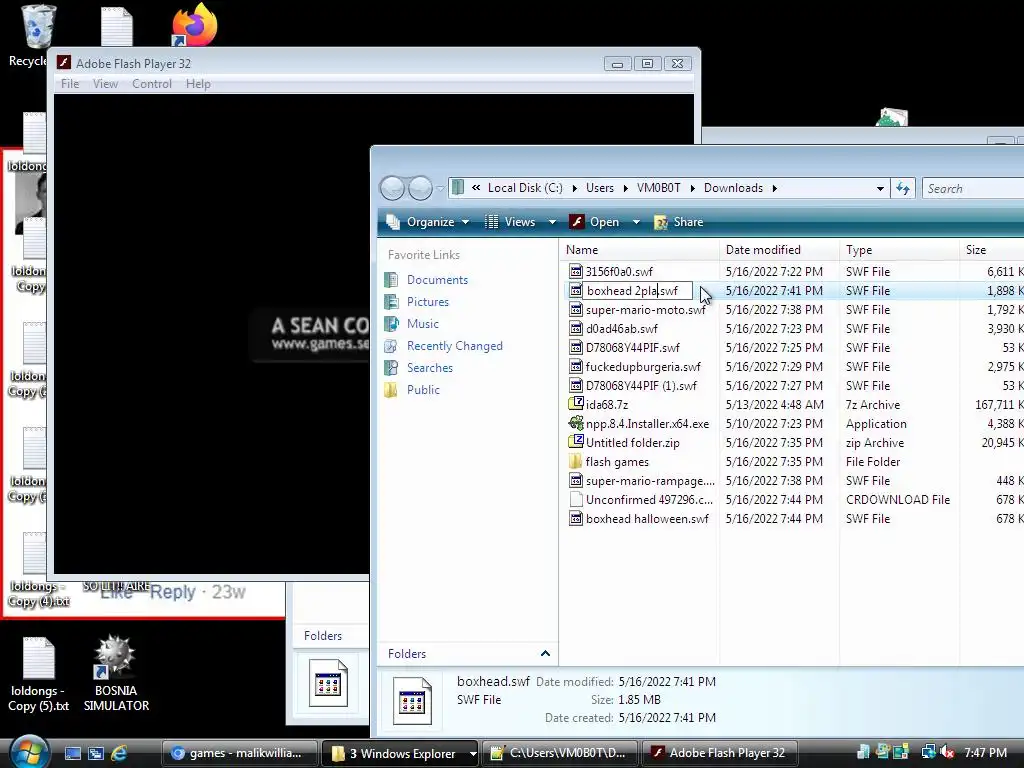The image size is (1024, 768).
Task: Click the volume muted tray icon
Action: coord(946,752)
